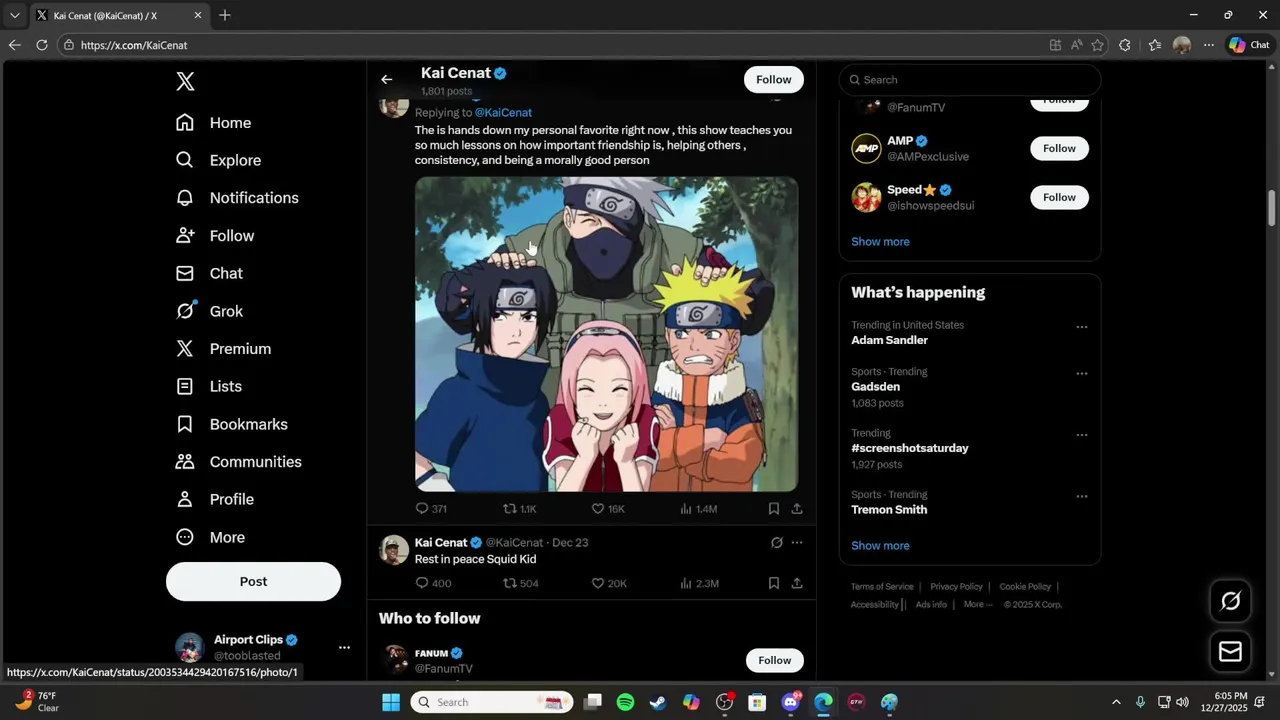Click the browser address bar
This screenshot has height=720, width=1280.
[550, 45]
